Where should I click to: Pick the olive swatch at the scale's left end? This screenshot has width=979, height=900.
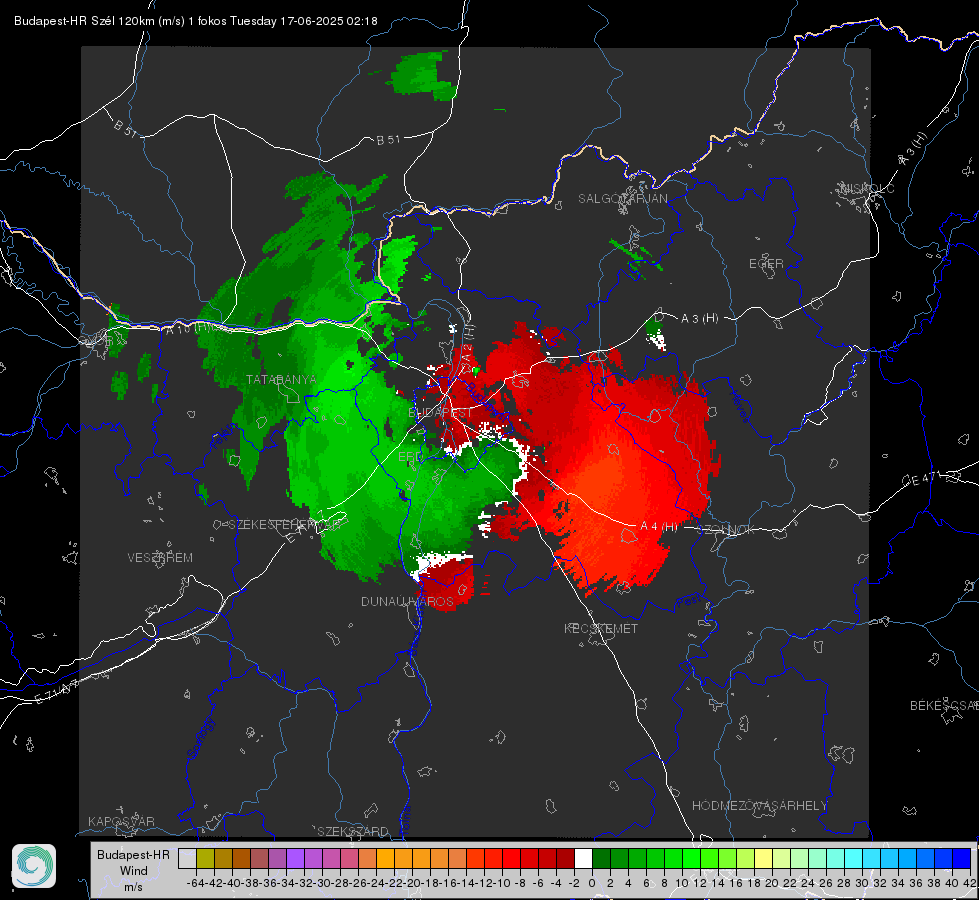coord(205,858)
